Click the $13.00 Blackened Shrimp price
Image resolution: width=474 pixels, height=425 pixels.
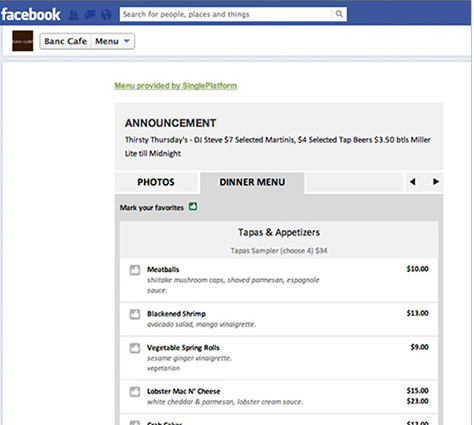[417, 313]
